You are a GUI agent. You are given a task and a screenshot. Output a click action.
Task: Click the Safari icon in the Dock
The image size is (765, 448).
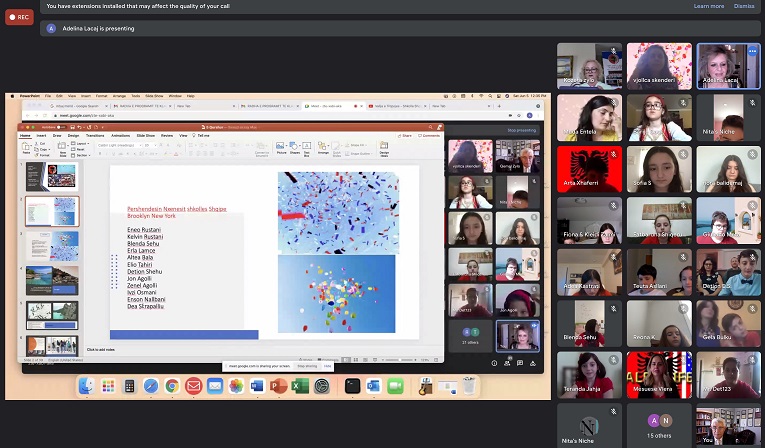(x=150, y=386)
